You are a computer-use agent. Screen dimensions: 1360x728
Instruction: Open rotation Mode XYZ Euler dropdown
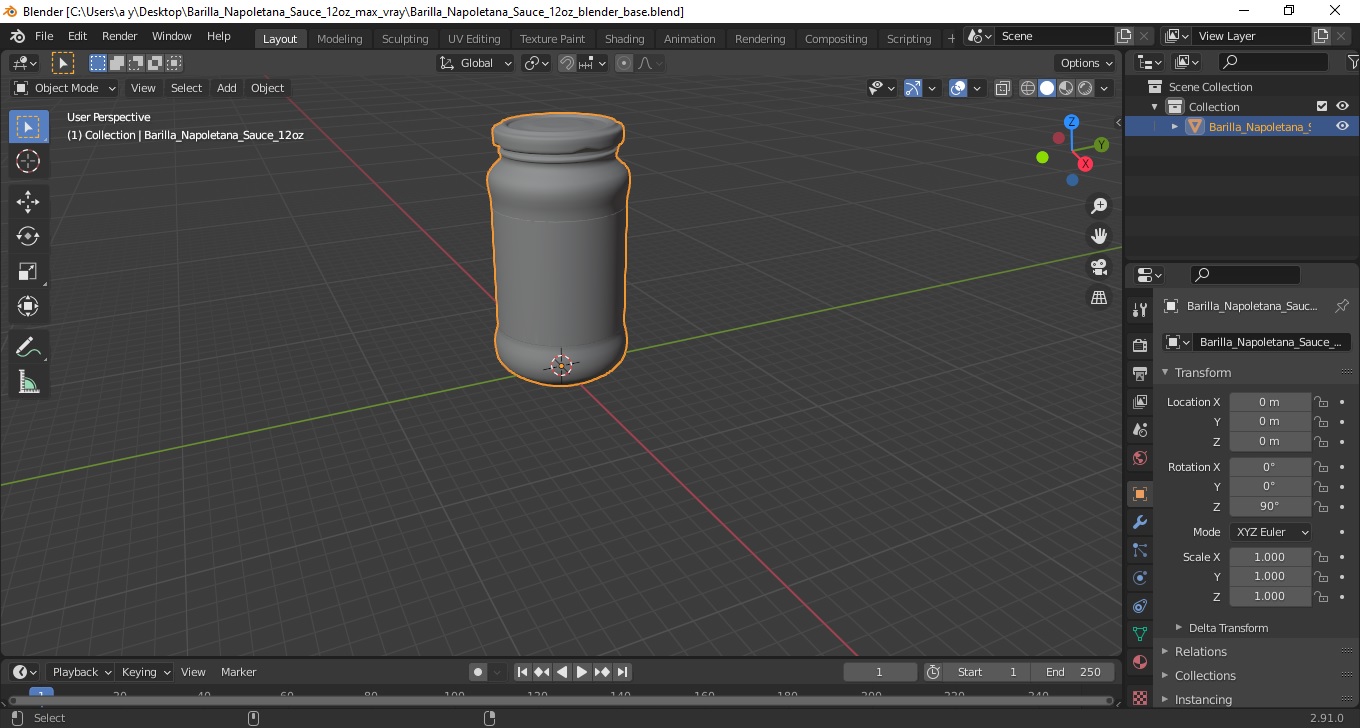(1271, 532)
